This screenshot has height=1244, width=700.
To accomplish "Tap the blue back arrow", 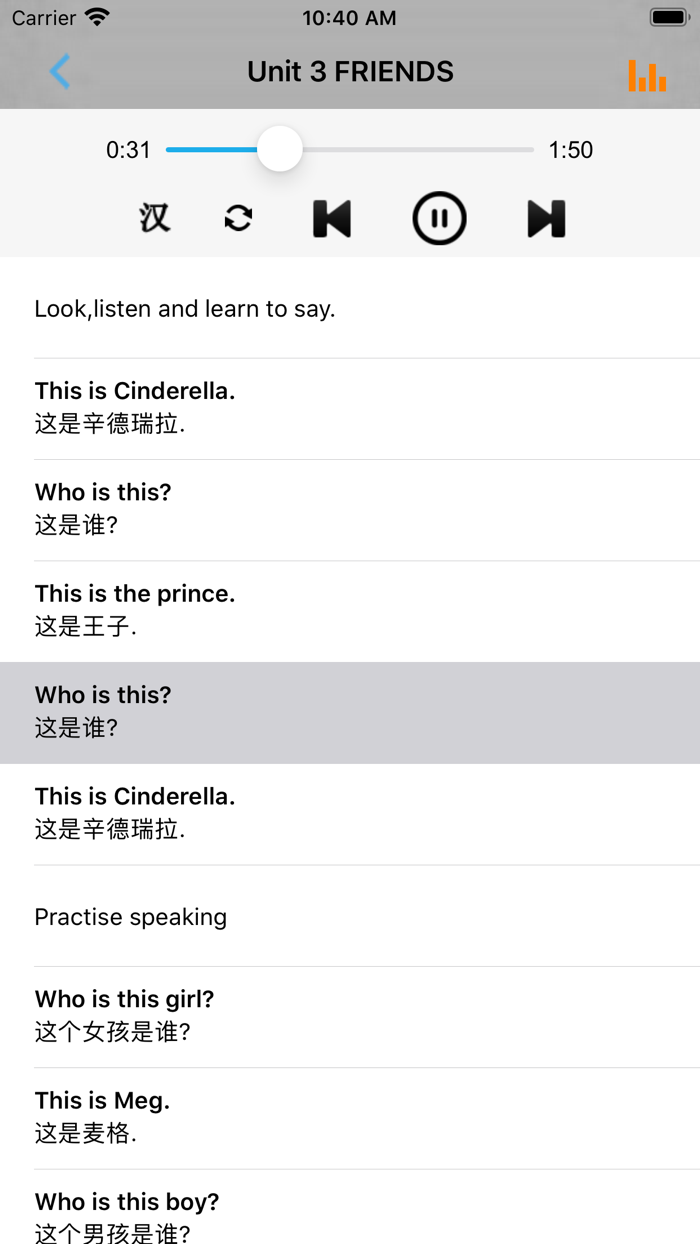I will (x=60, y=72).
